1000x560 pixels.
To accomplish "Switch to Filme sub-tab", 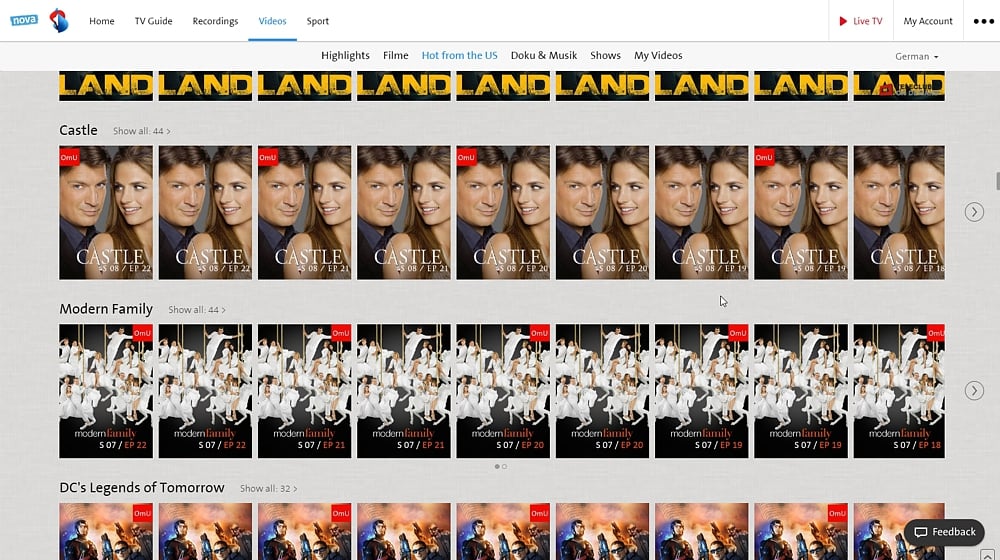I will [x=395, y=55].
